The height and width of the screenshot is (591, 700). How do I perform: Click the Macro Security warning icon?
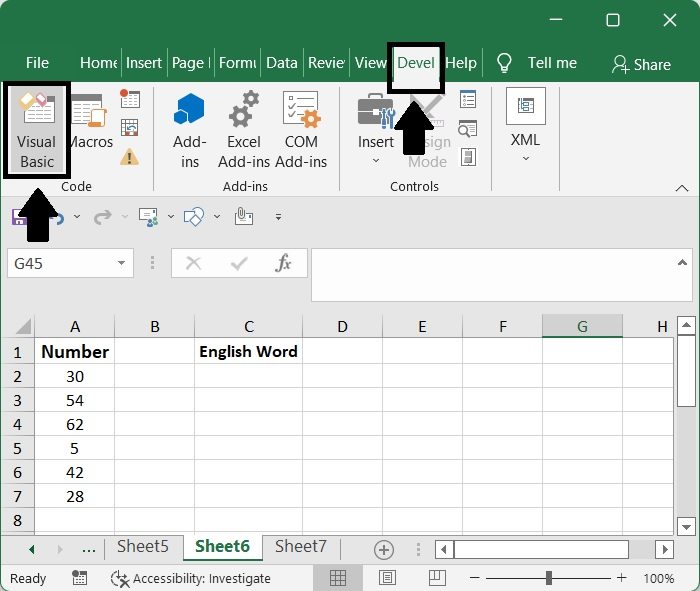click(130, 156)
